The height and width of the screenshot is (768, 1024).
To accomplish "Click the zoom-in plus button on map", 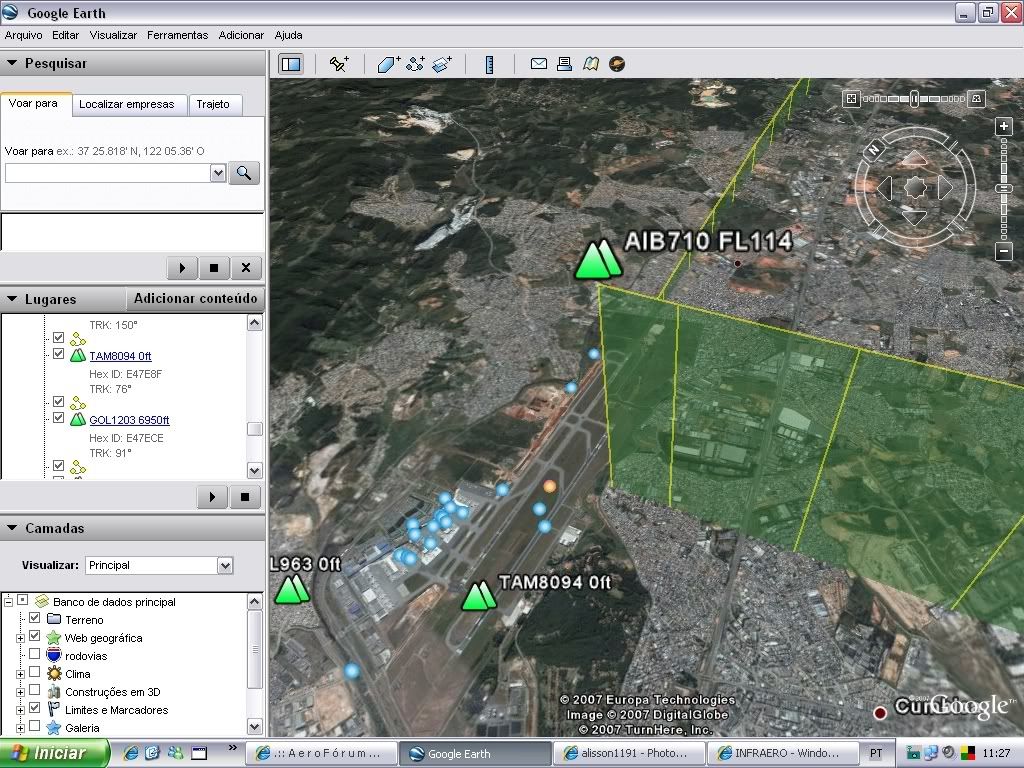I will click(1004, 126).
